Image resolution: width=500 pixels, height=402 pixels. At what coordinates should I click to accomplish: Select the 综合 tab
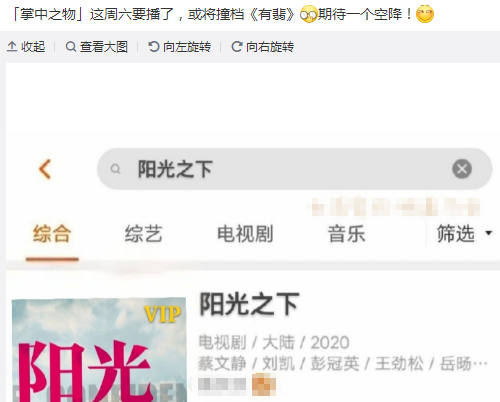coord(52,234)
